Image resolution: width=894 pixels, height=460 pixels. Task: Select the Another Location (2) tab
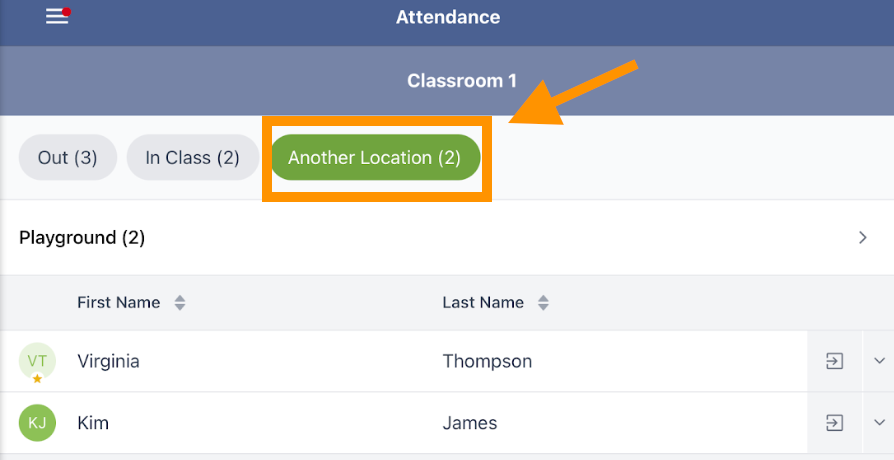375,158
